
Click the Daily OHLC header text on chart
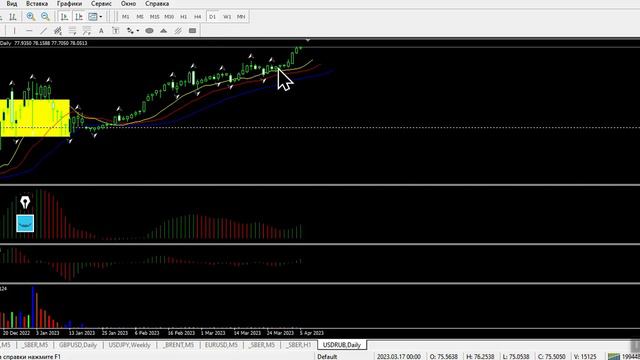(43, 43)
